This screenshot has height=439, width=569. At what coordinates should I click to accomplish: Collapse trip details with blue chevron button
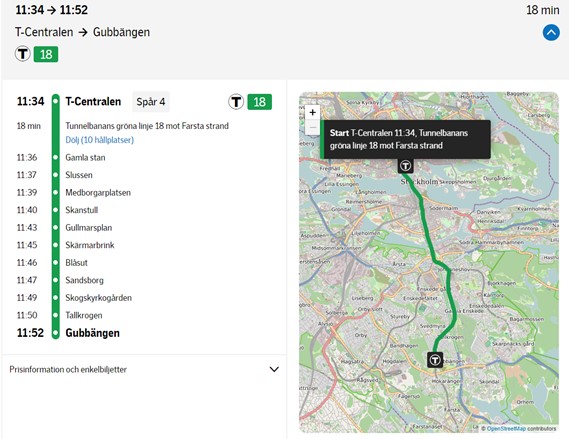(551, 33)
